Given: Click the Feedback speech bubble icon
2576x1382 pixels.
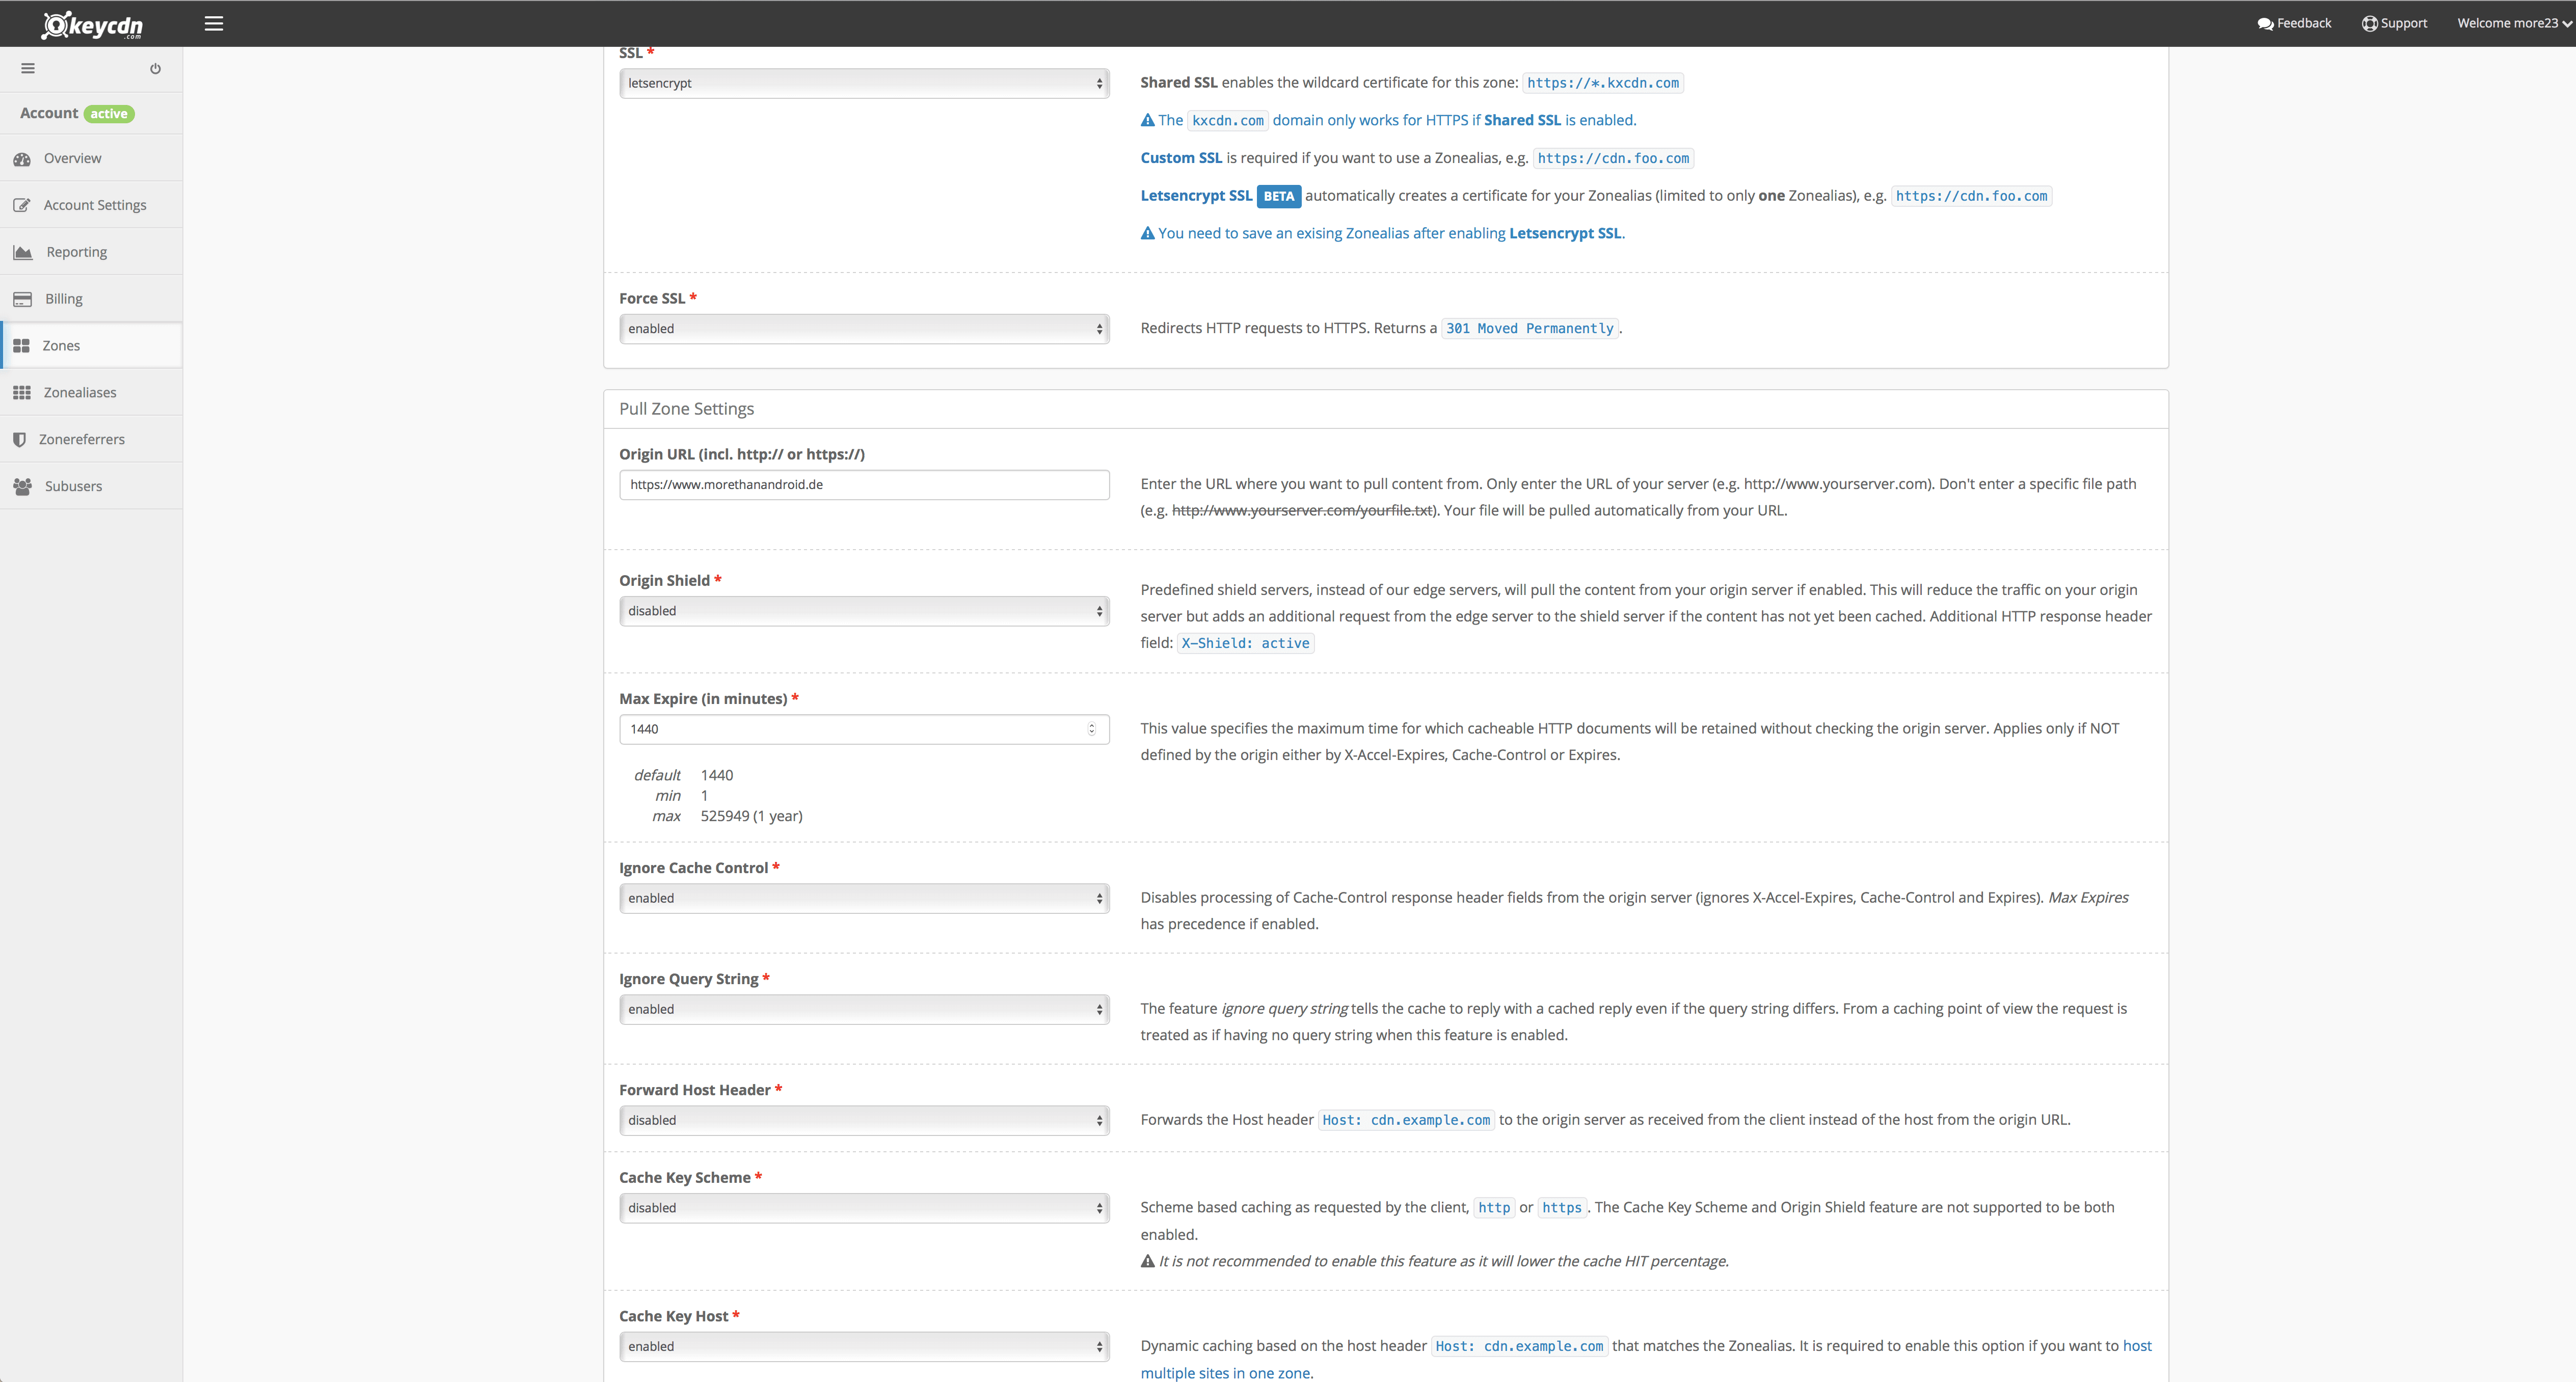Looking at the screenshot, I should pos(2265,23).
